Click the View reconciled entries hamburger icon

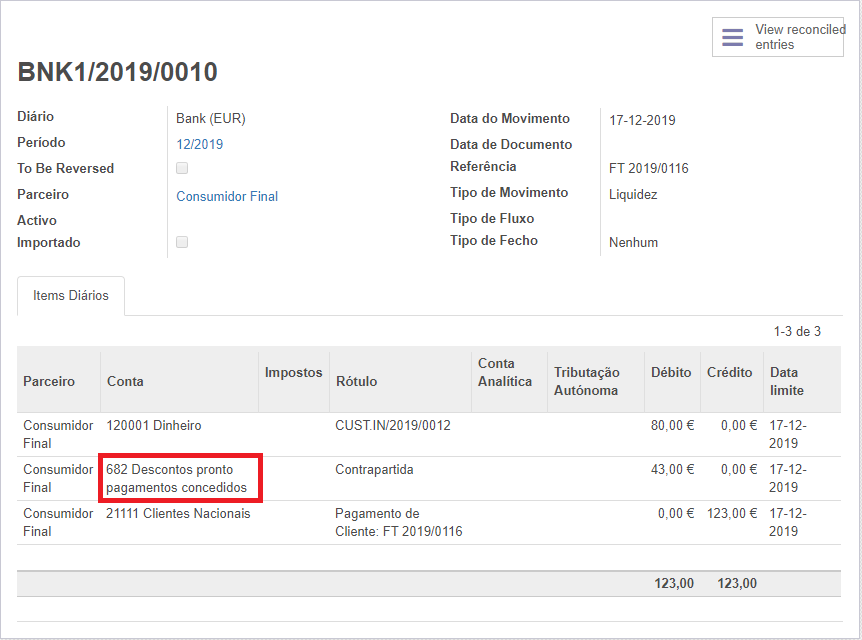[x=733, y=38]
